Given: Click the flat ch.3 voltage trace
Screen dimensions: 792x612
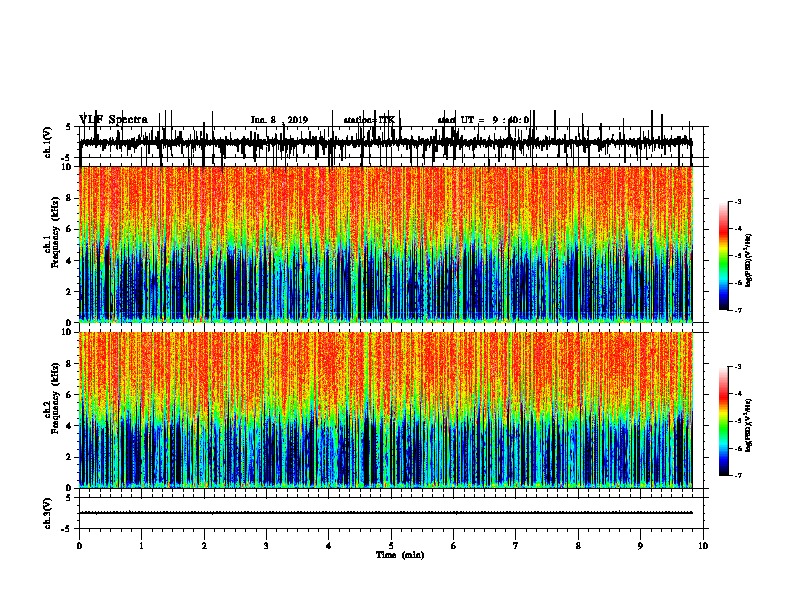Looking at the screenshot, I should click(385, 513).
